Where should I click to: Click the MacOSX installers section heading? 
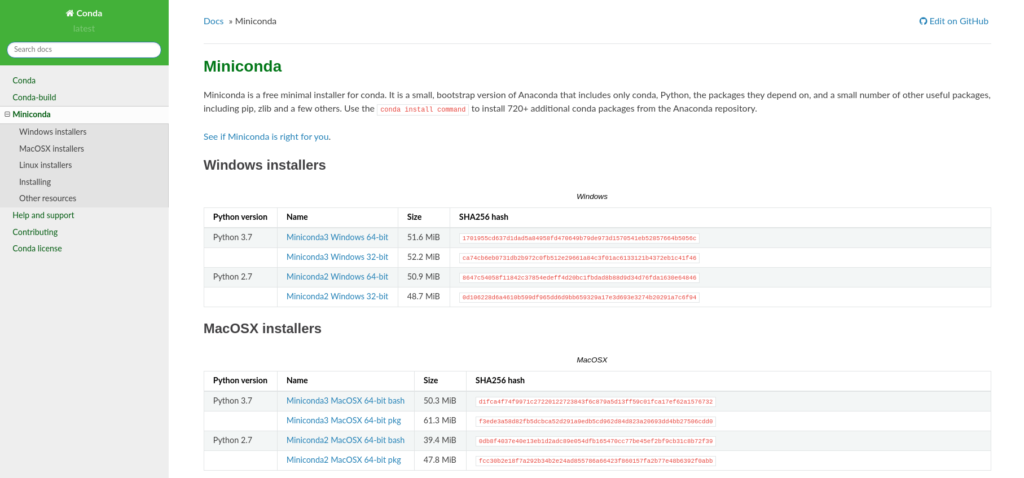[x=263, y=328]
